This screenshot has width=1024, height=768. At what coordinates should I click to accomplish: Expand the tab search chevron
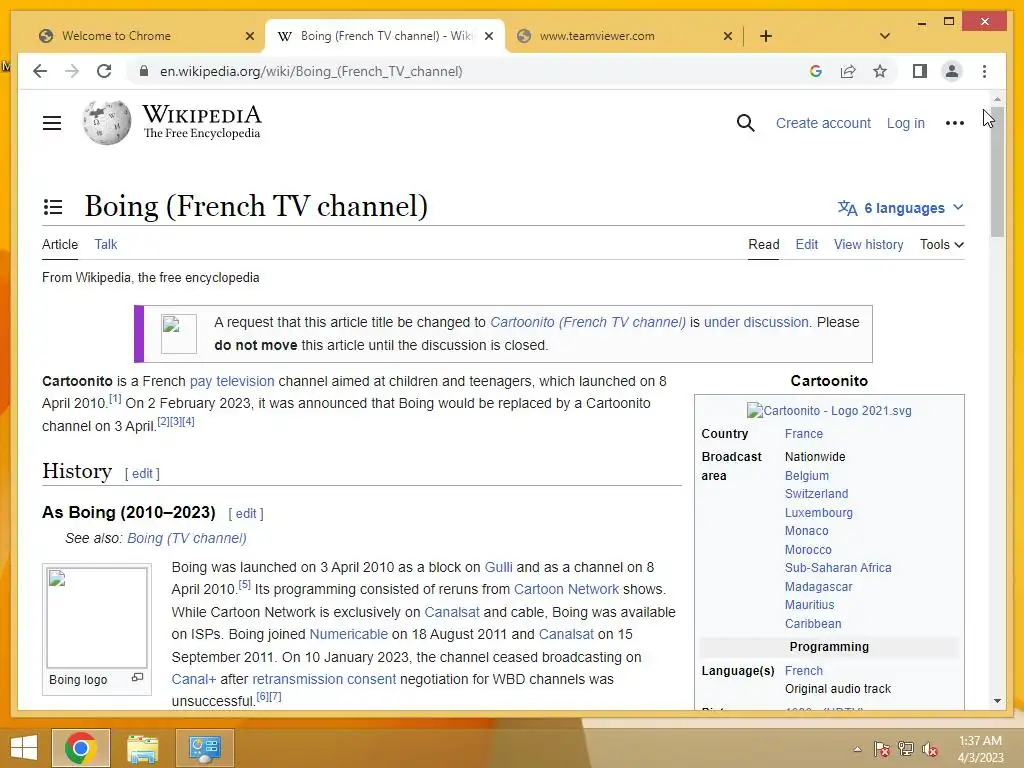pyautogui.click(x=885, y=36)
